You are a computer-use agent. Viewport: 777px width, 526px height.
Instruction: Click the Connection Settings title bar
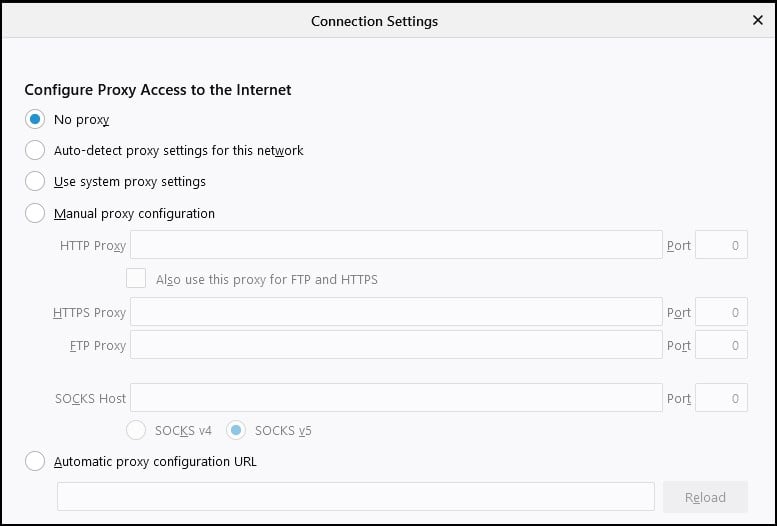(x=374, y=20)
